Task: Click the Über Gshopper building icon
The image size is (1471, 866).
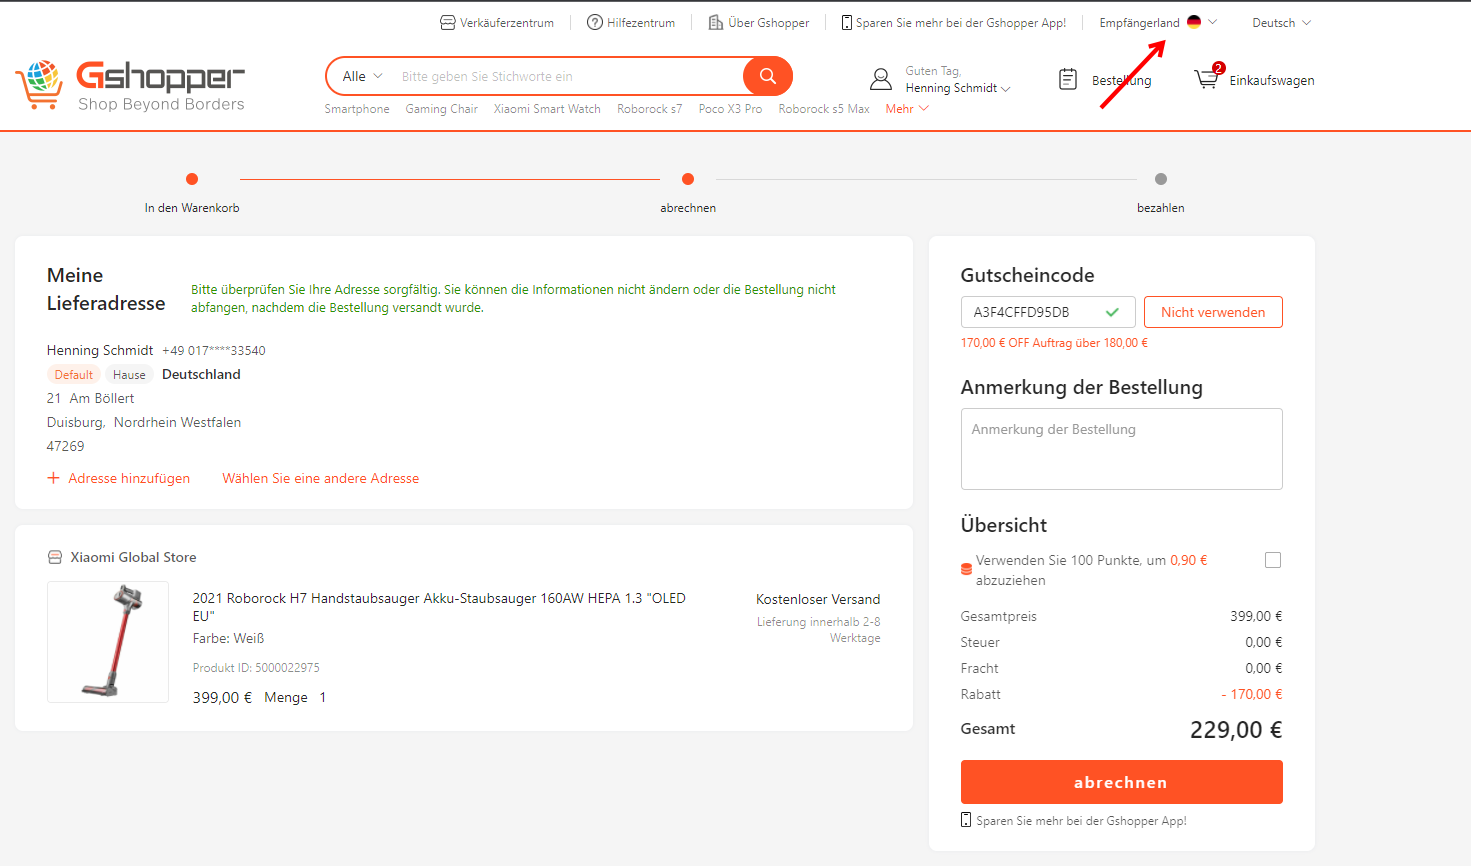Action: pos(716,22)
